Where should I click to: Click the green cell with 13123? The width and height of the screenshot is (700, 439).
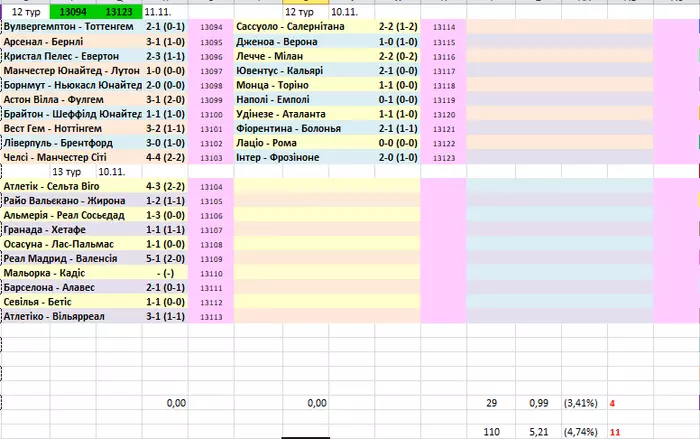(119, 12)
